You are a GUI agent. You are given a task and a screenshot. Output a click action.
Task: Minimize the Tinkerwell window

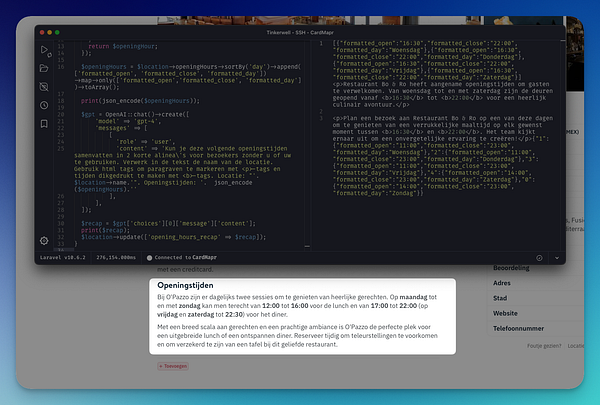pyautogui.click(x=49, y=33)
